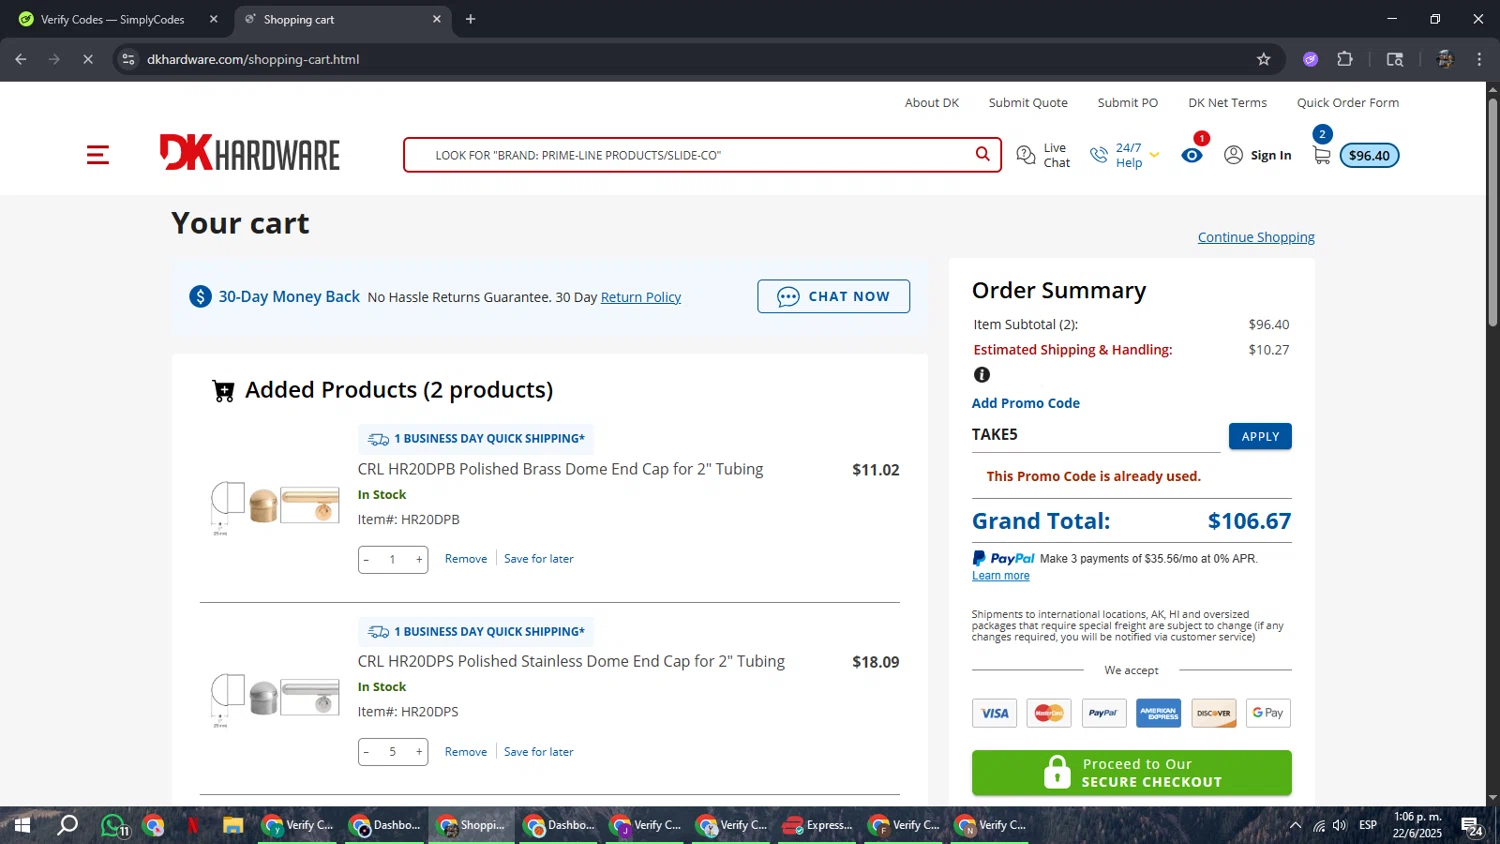The width and height of the screenshot is (1500, 844).
Task: Open the Return Policy link
Action: (x=641, y=297)
